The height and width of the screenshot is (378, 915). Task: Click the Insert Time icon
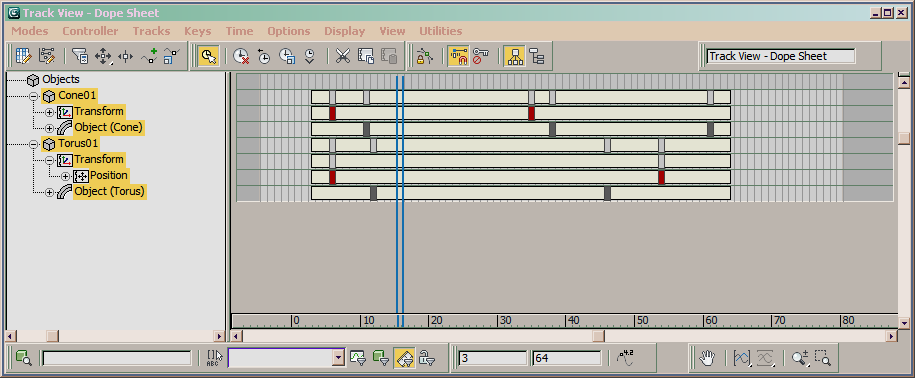point(309,57)
